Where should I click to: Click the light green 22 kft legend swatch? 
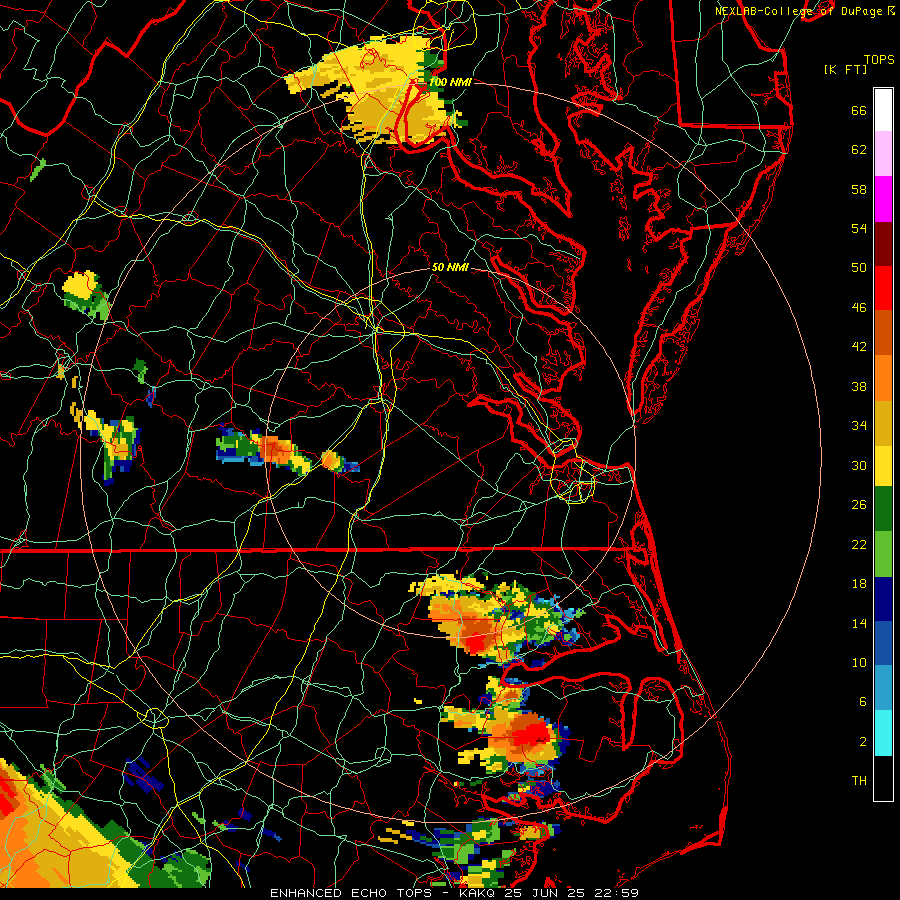(x=883, y=554)
